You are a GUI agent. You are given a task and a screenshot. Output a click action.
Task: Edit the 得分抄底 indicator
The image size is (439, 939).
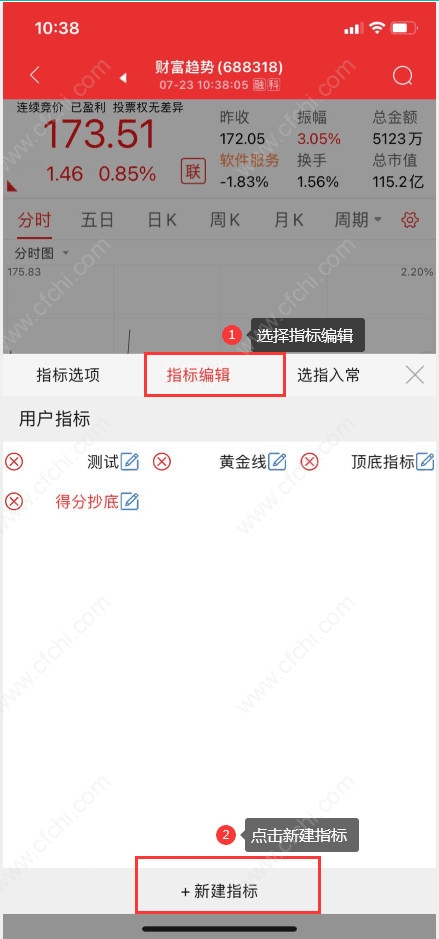(130, 501)
